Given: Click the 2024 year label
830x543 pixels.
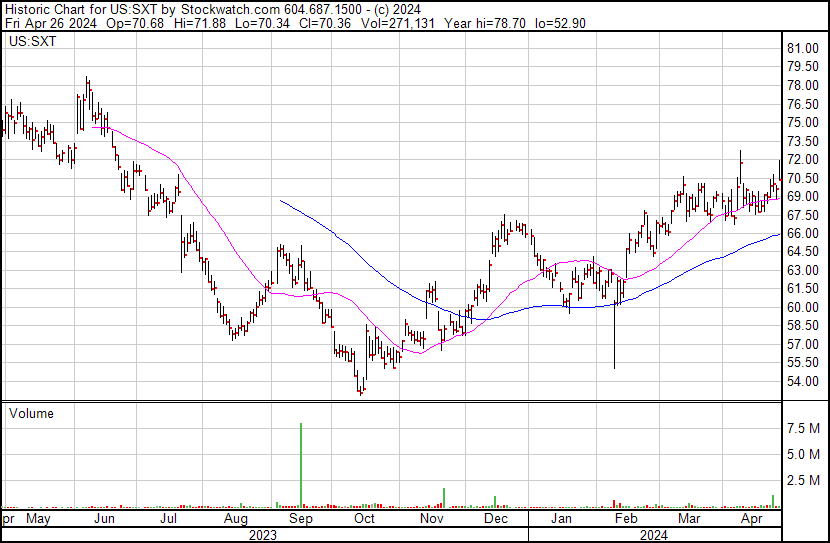Looking at the screenshot, I should tap(654, 535).
